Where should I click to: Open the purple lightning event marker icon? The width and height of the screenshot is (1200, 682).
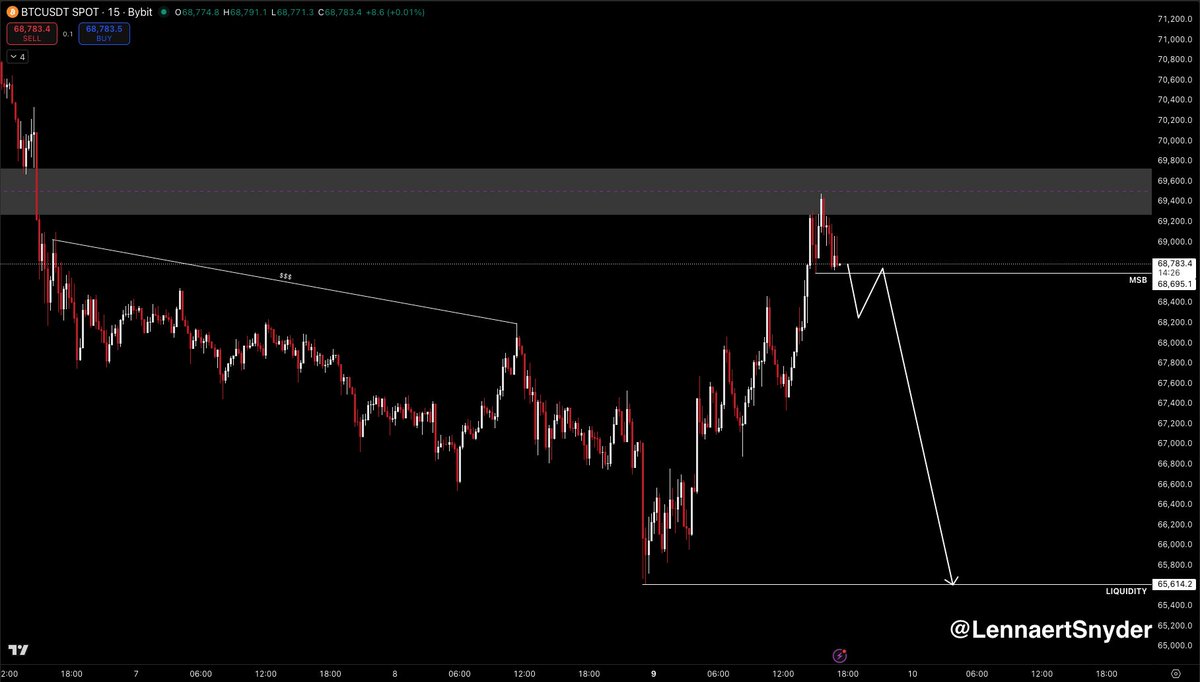840,655
